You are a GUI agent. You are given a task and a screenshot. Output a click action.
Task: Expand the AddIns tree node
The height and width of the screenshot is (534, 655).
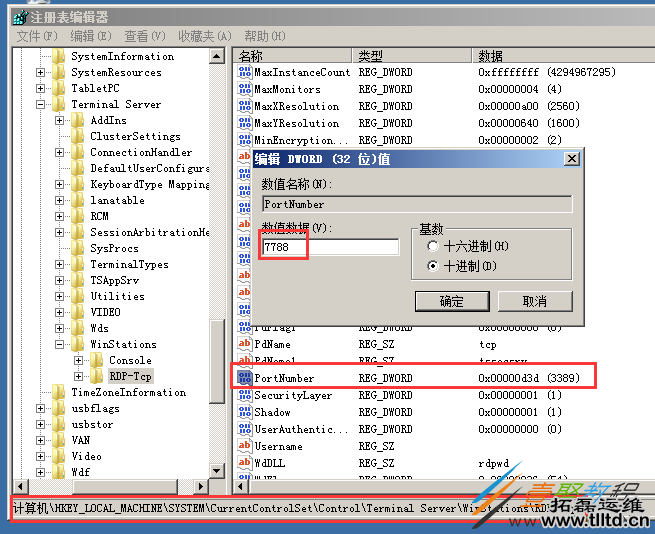pos(60,120)
